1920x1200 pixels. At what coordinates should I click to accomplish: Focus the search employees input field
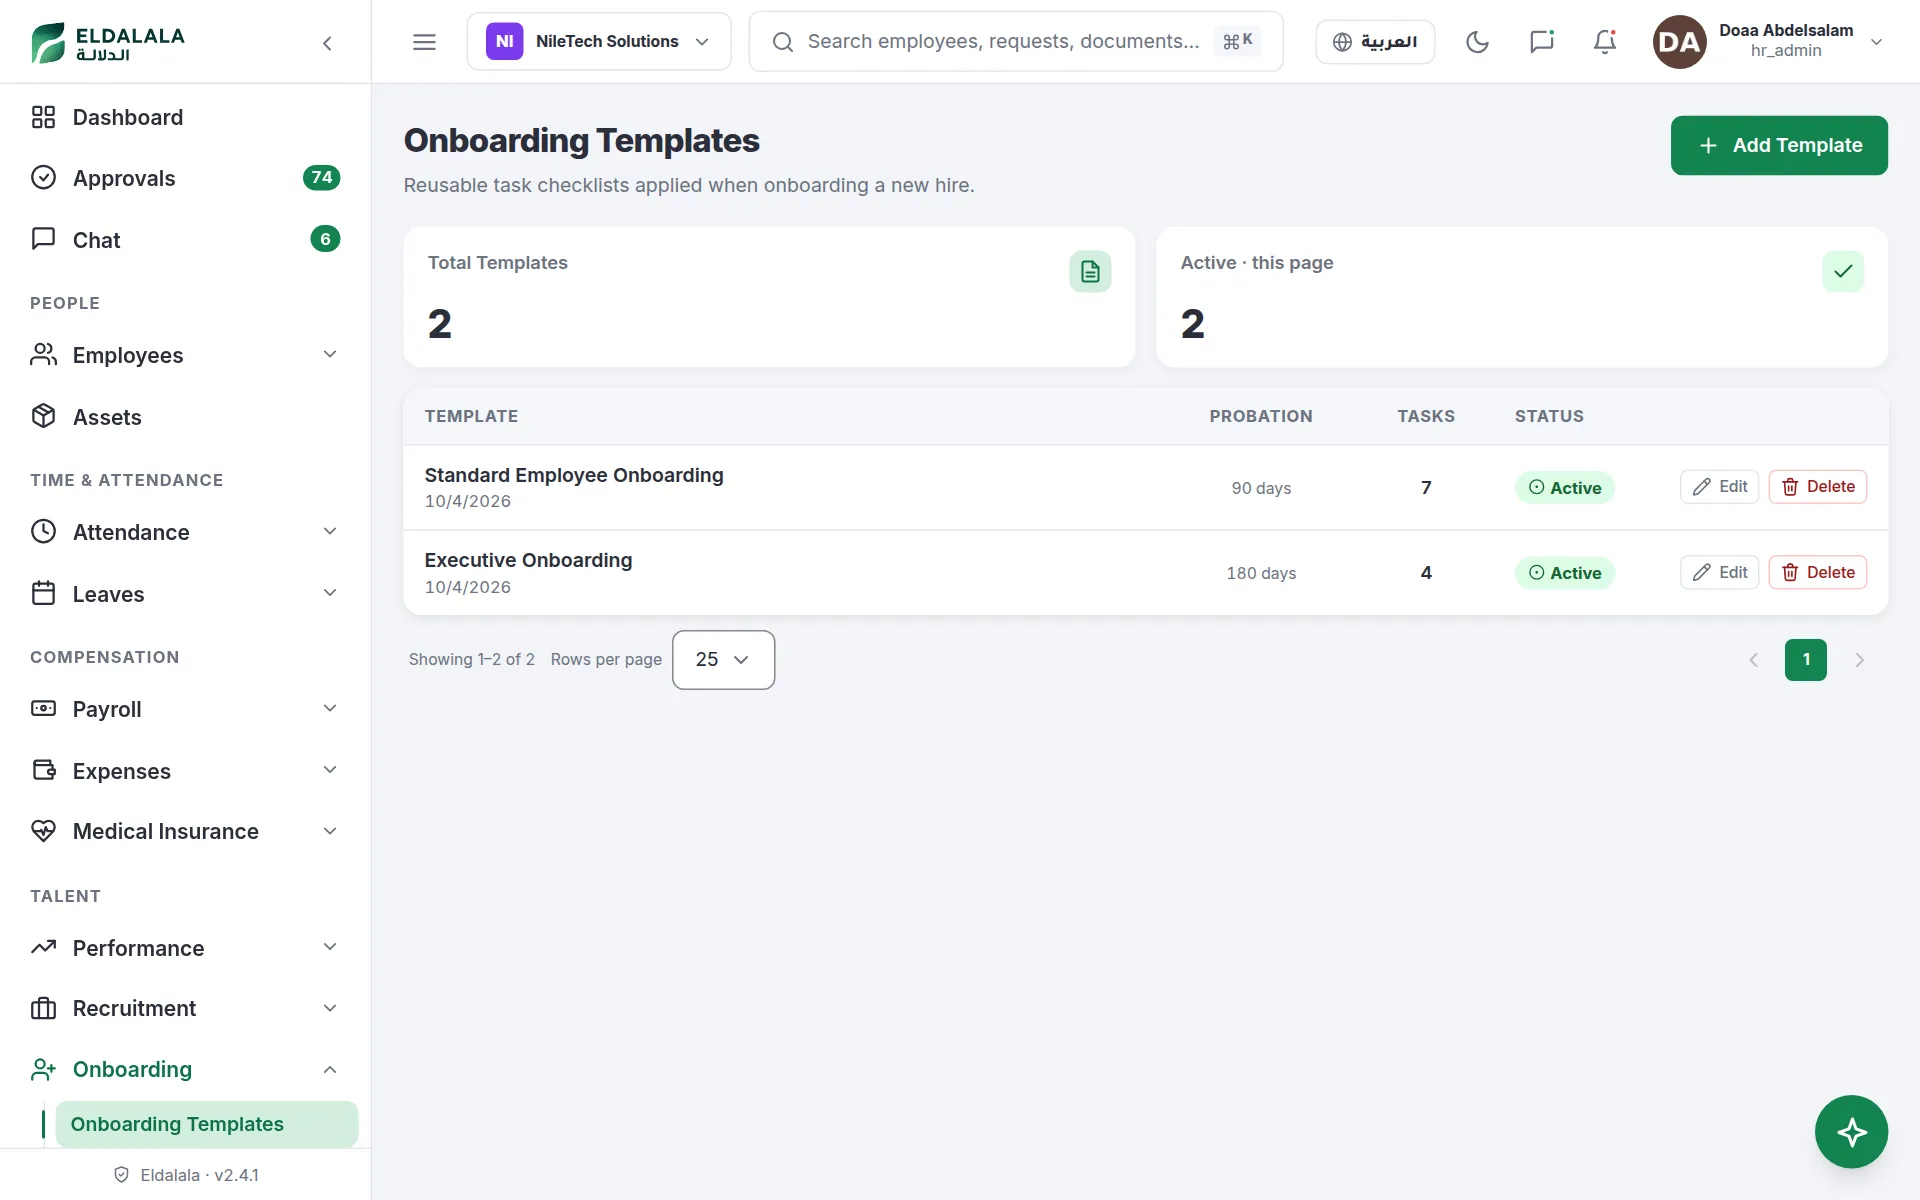(x=1015, y=41)
